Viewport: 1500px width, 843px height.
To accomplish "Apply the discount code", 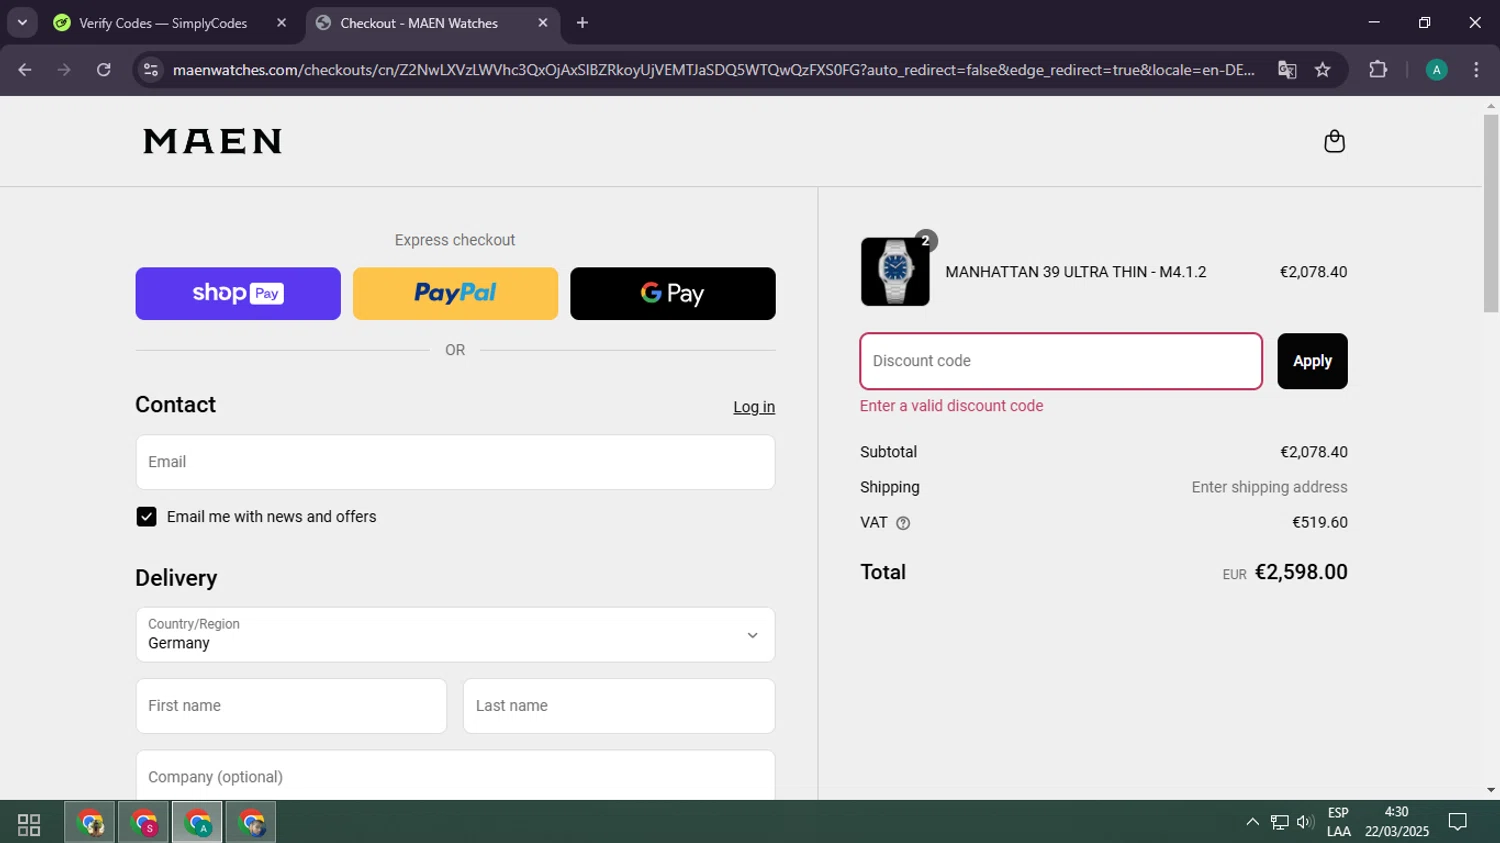I will 1312,361.
